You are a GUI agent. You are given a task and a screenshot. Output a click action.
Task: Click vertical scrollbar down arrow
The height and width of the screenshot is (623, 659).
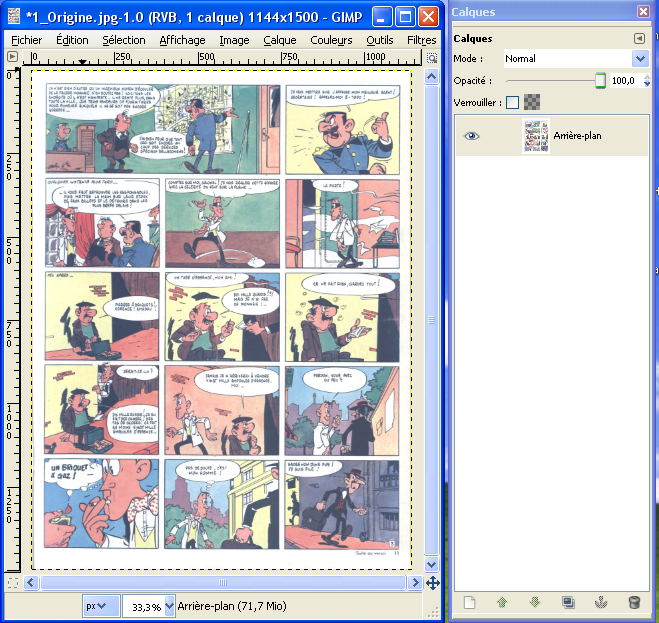432,564
